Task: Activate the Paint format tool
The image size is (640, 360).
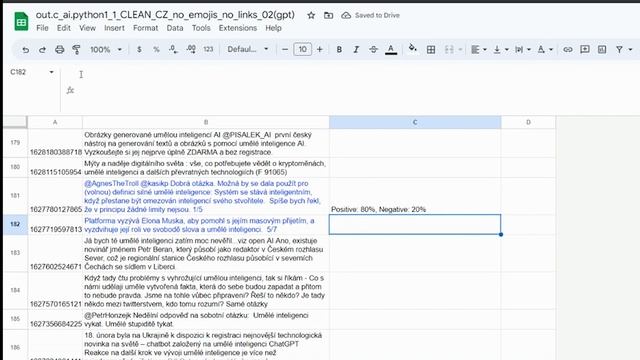Action: (x=76, y=50)
